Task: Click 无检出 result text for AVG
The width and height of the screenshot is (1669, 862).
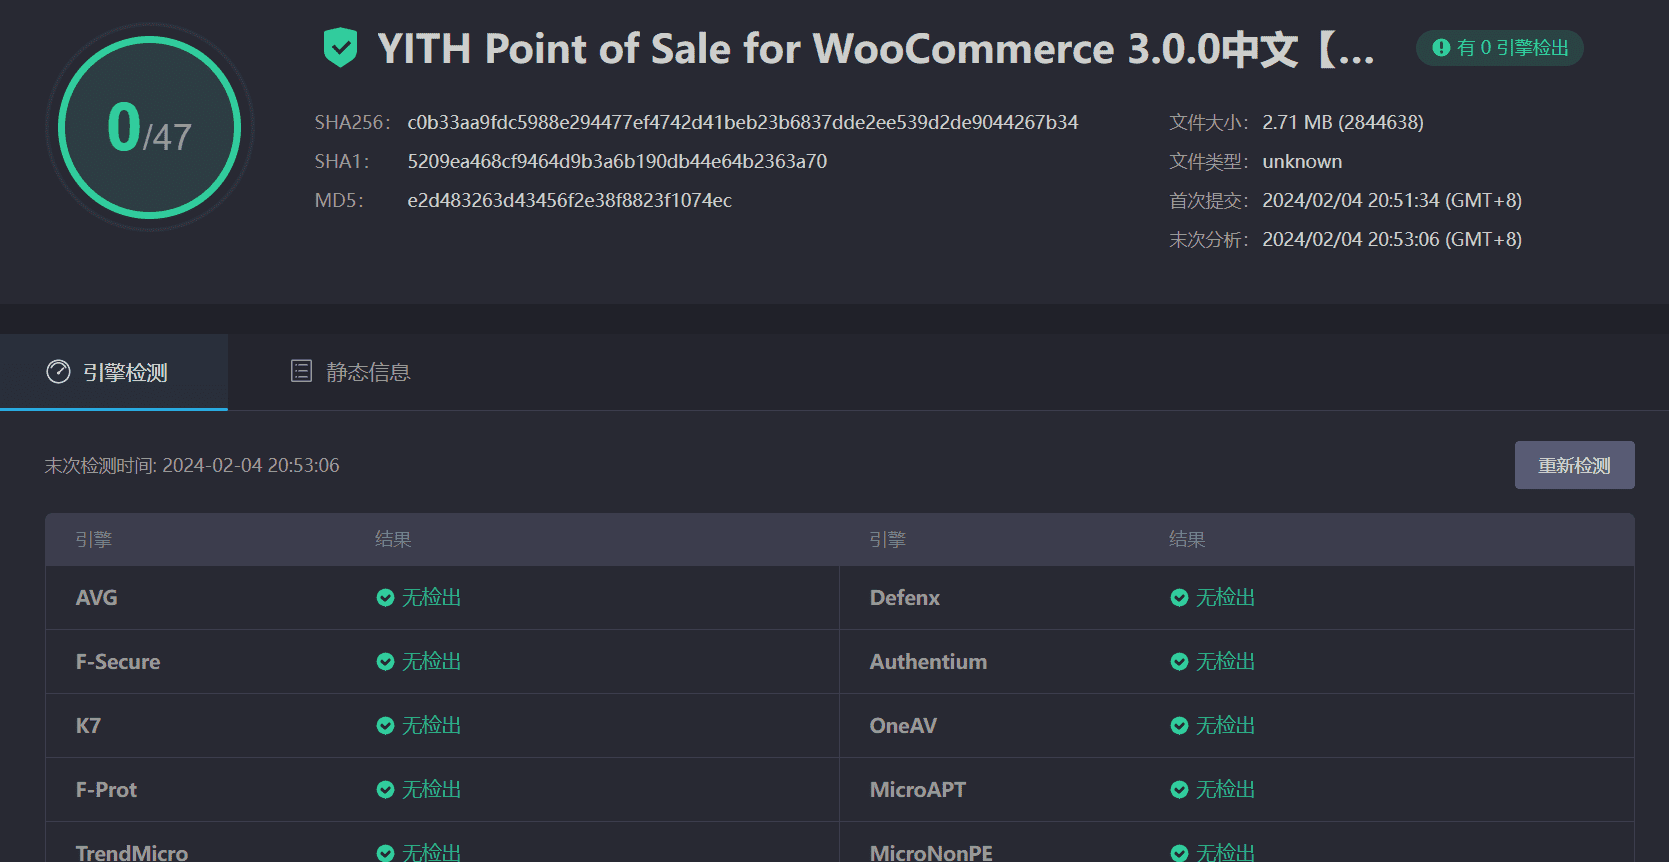Action: point(431,598)
